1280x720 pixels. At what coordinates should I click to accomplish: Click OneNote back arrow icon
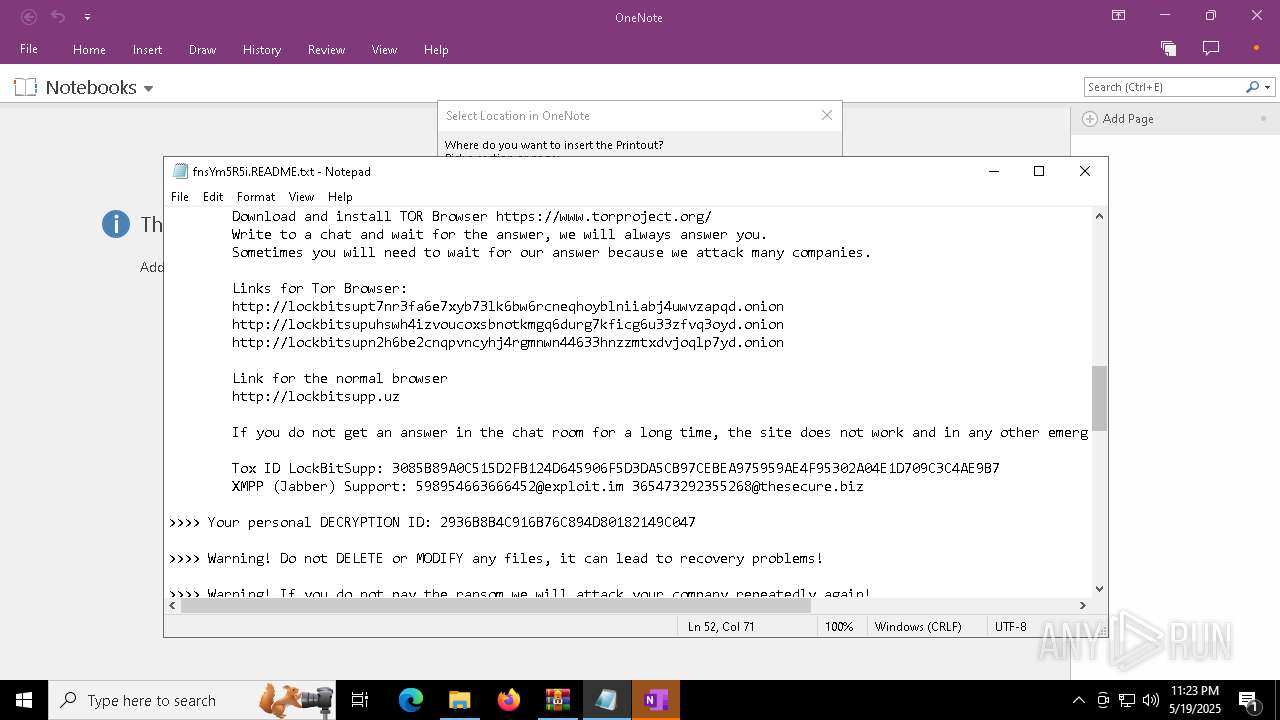(29, 17)
